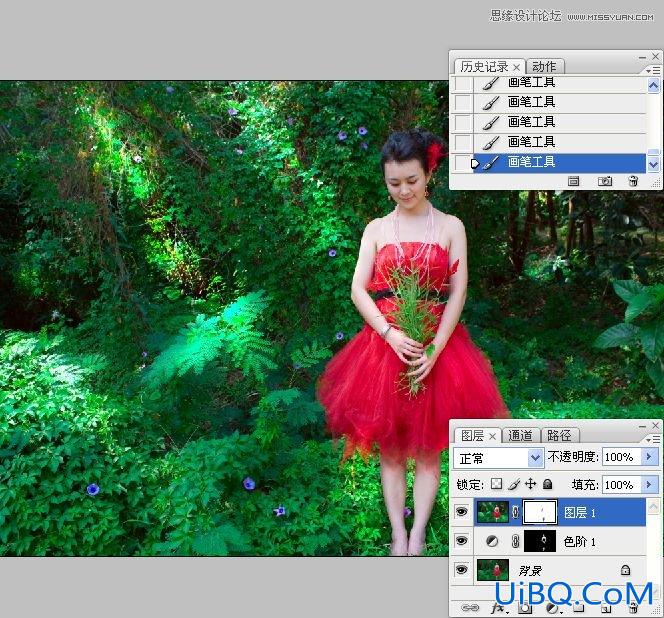
Task: Switch to the 动作 tab
Action: (x=544, y=67)
